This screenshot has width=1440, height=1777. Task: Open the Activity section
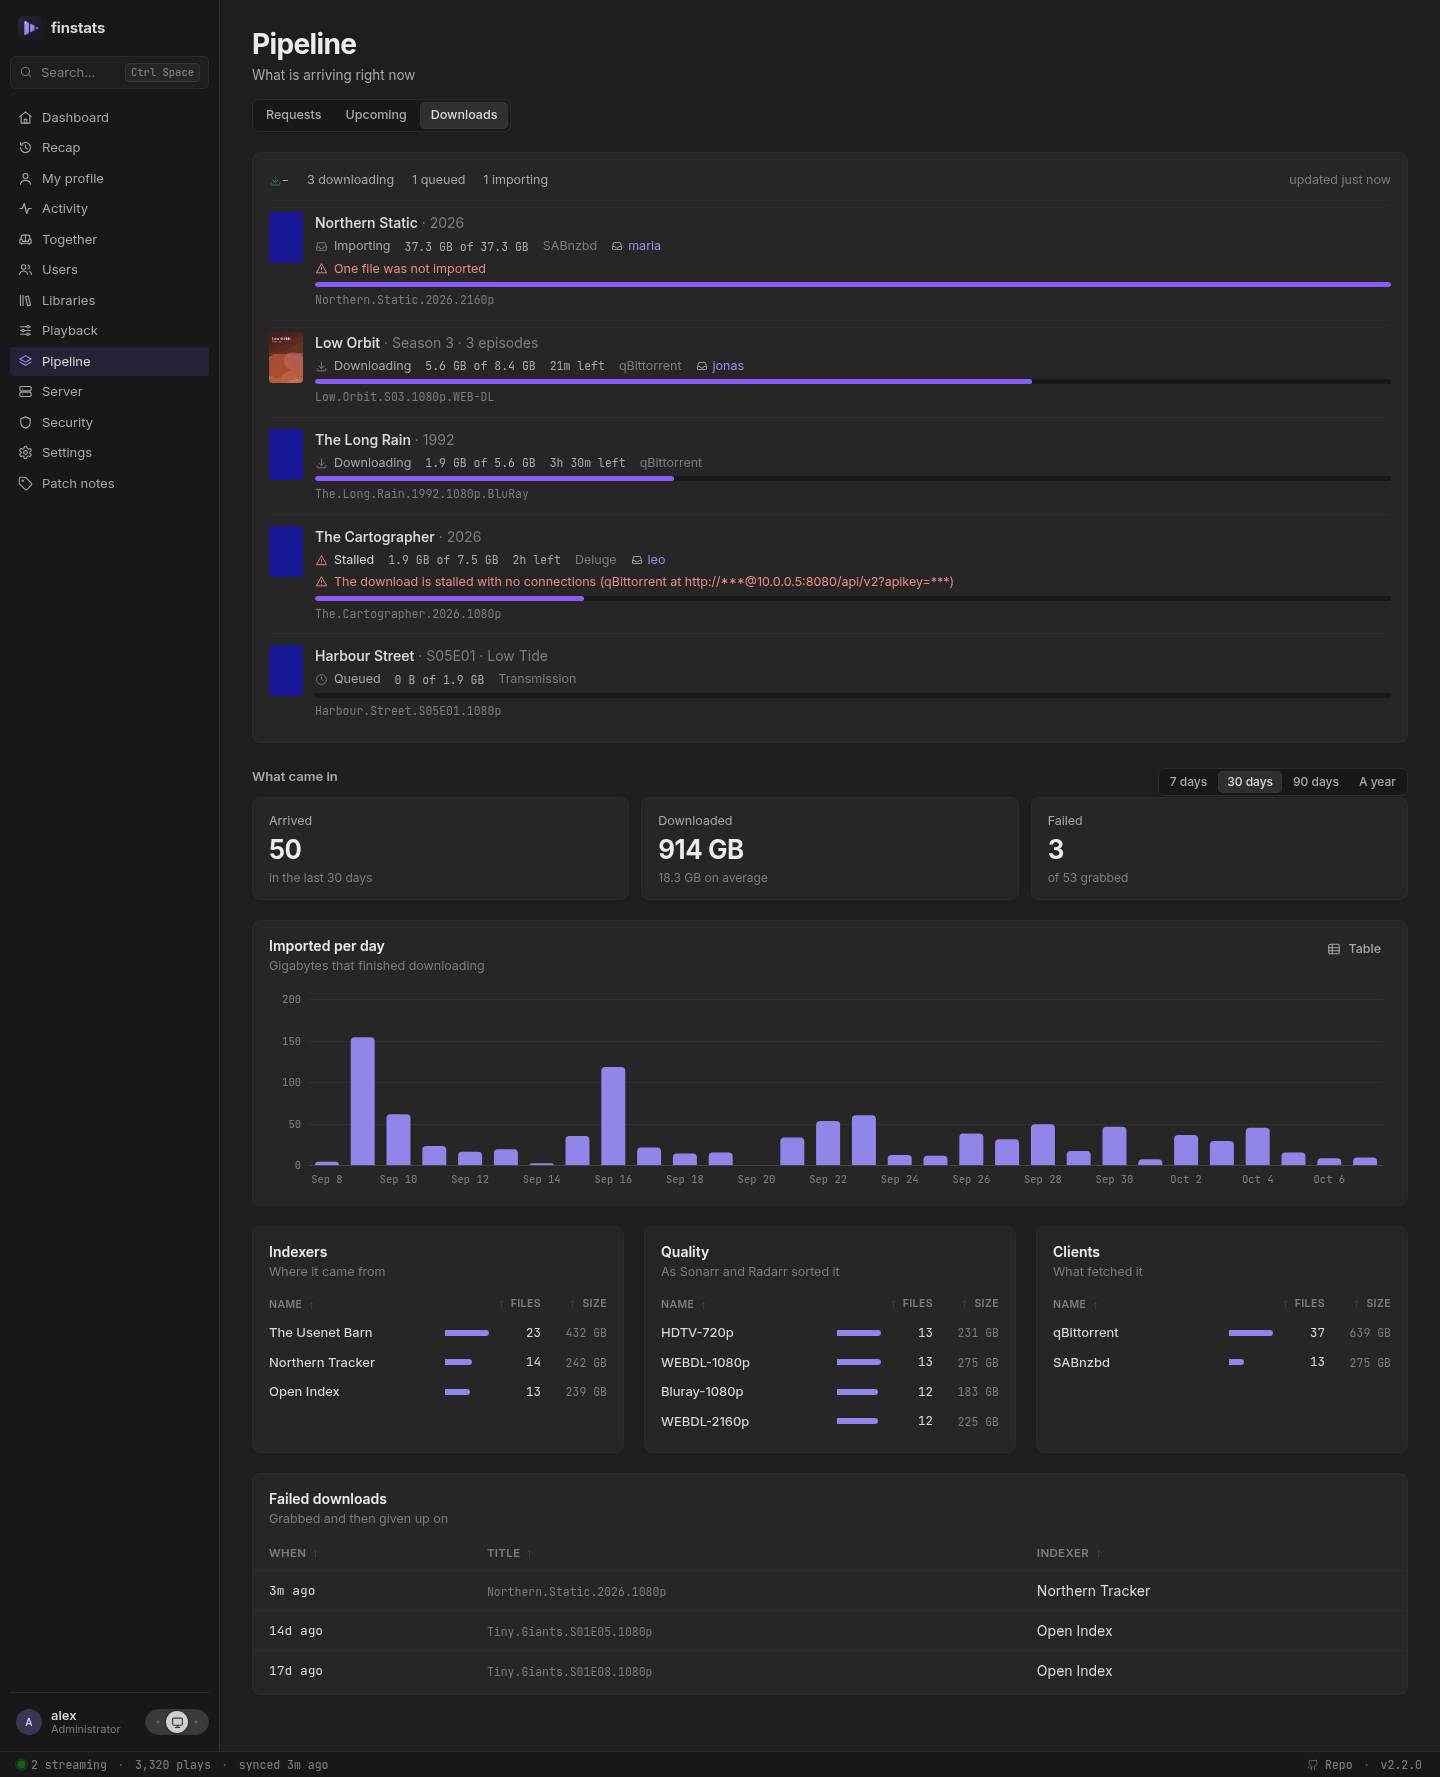point(109,209)
